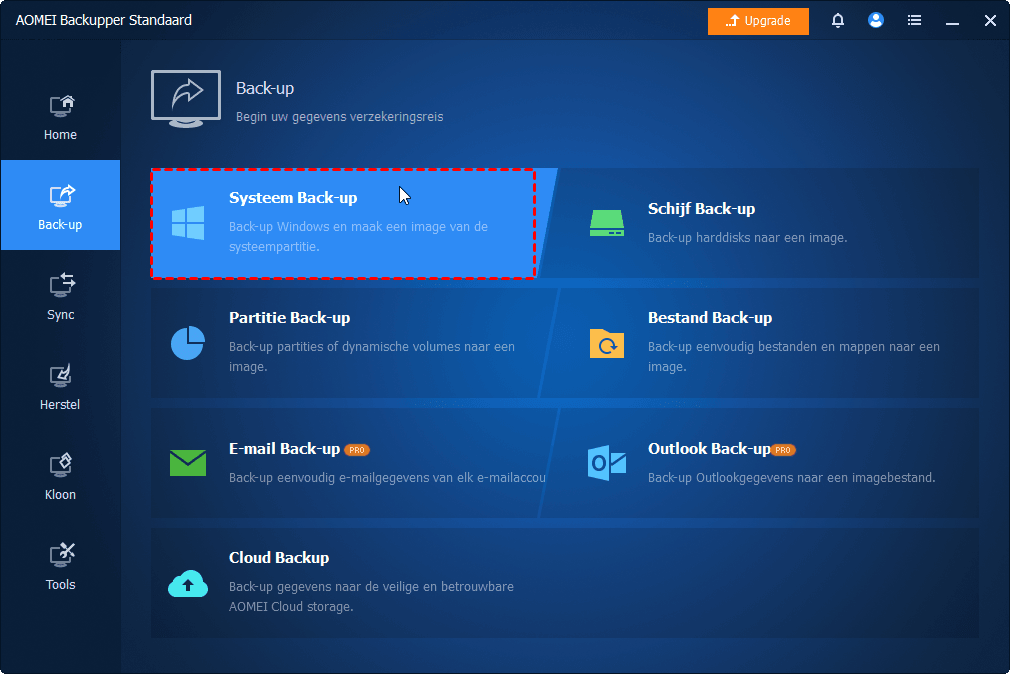The image size is (1010, 674).
Task: Click the Outlook Back-up logo icon
Action: (607, 463)
